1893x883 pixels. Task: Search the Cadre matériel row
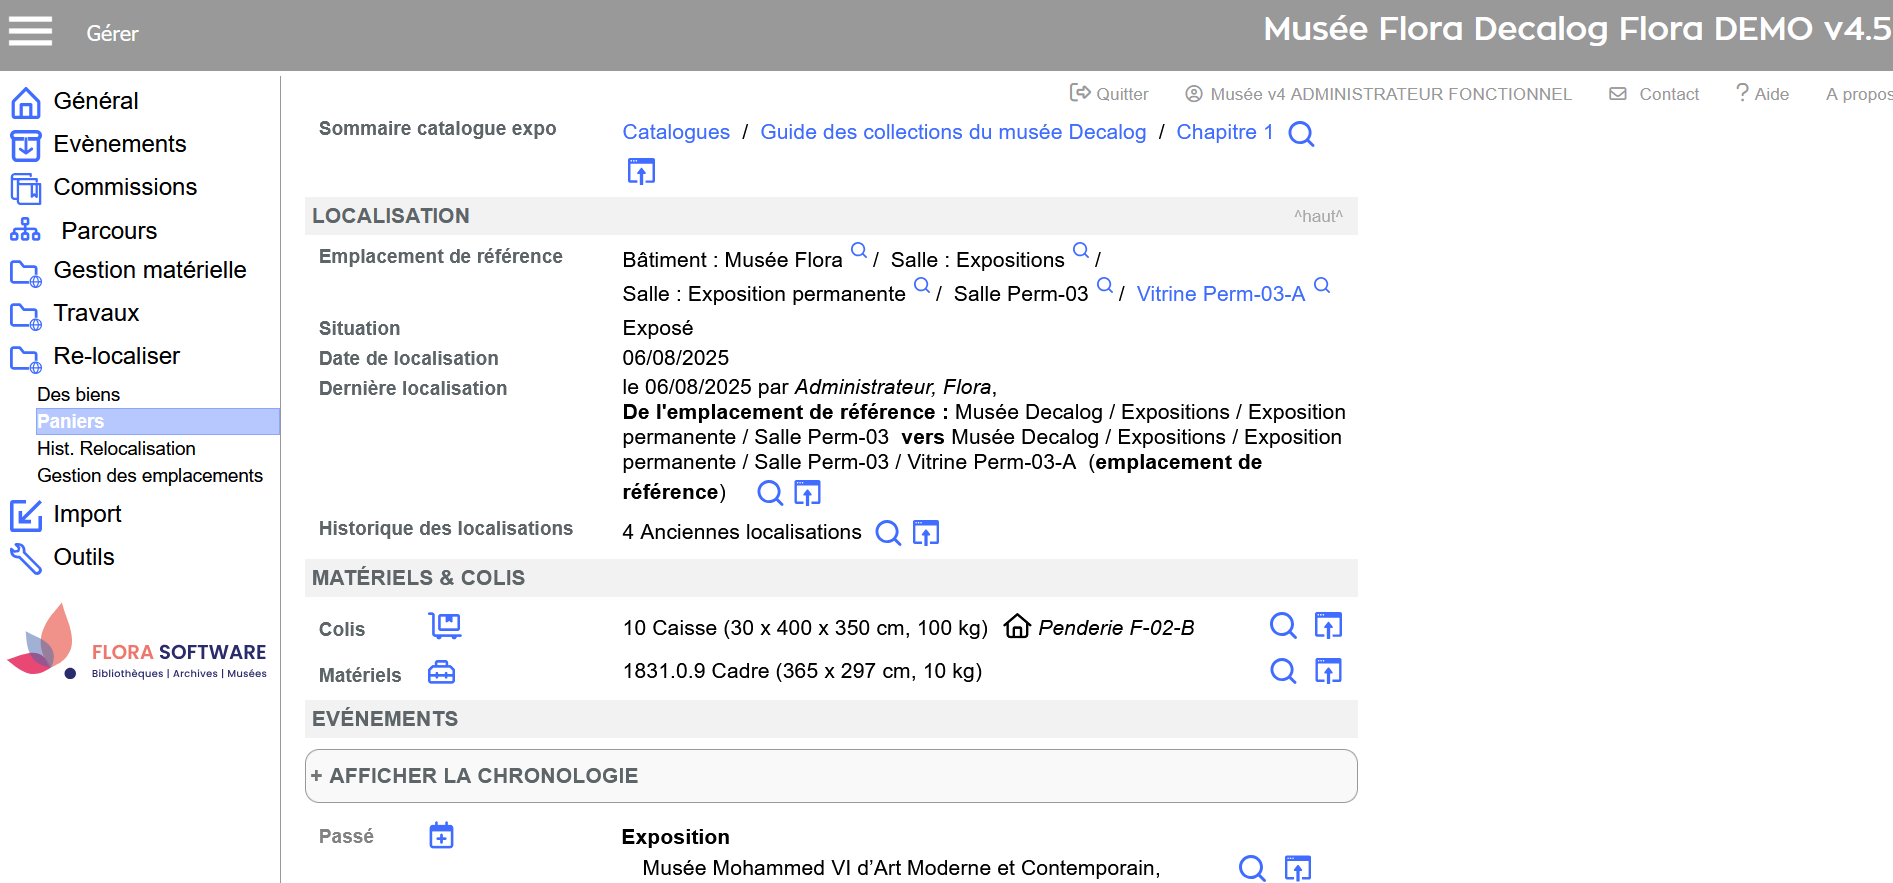pos(1283,671)
